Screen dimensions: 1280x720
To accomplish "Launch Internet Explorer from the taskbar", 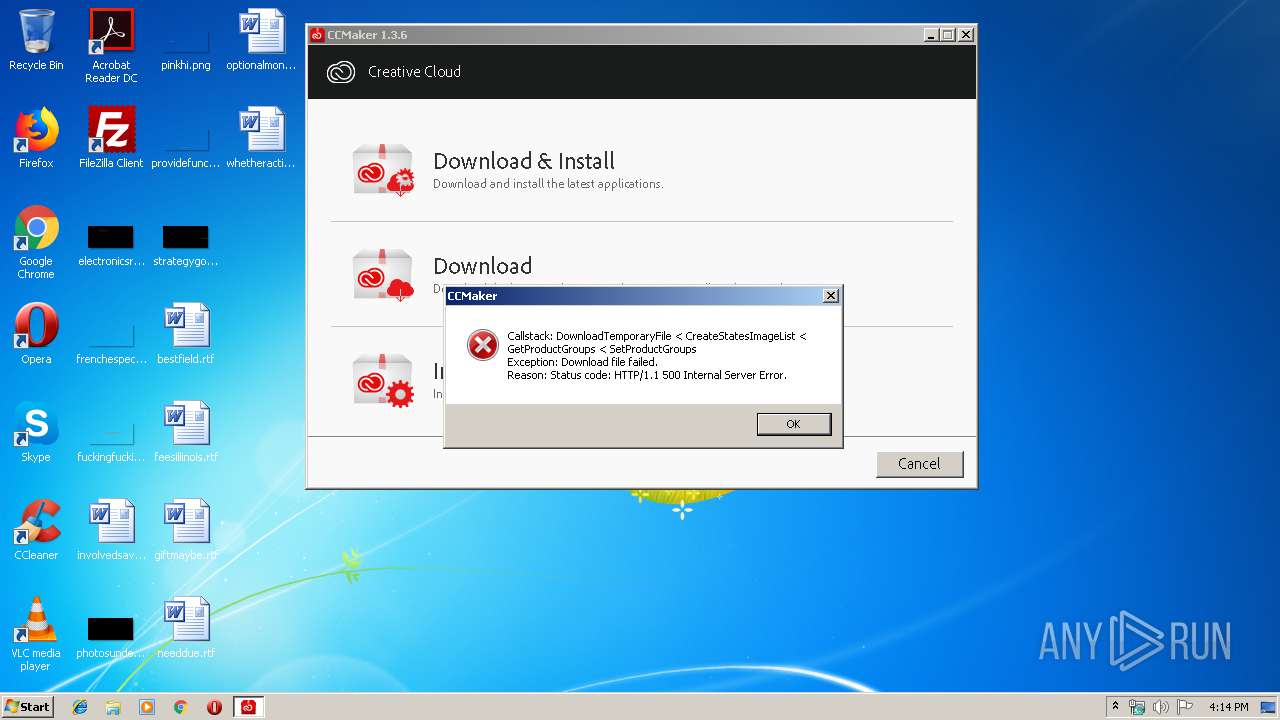I will coord(80,707).
